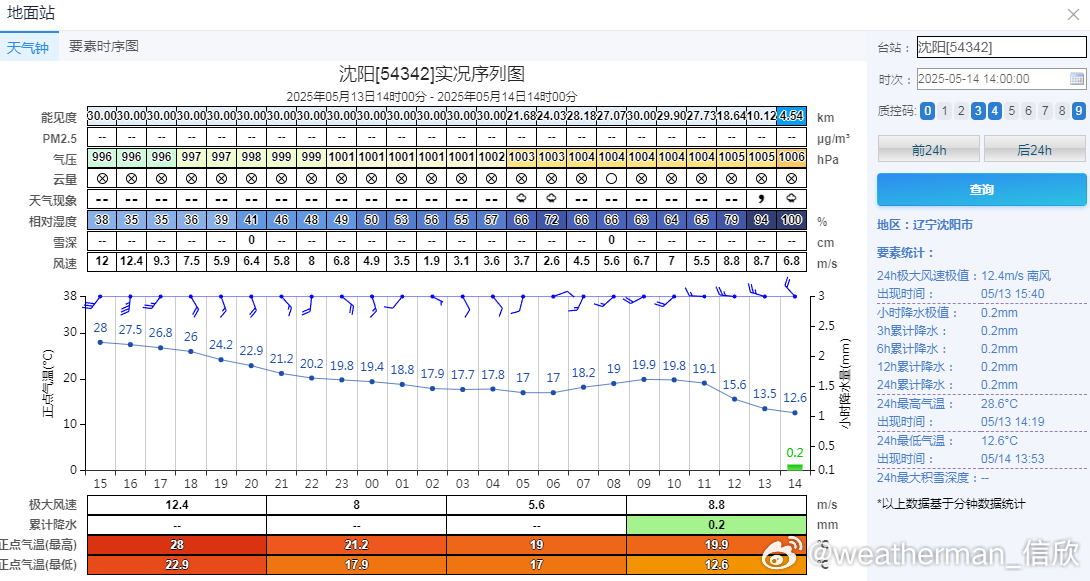Select the highlighted 4.54 visibility cell
The width and height of the screenshot is (1090, 581).
791,116
